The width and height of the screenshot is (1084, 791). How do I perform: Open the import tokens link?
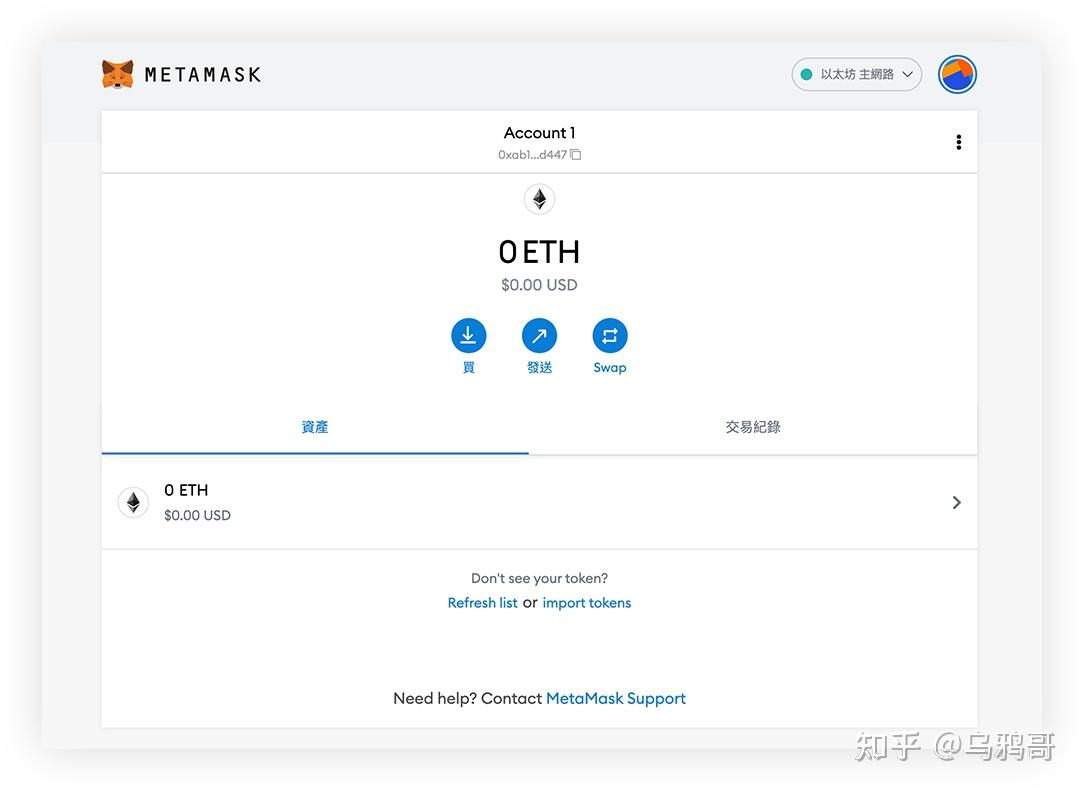point(587,602)
